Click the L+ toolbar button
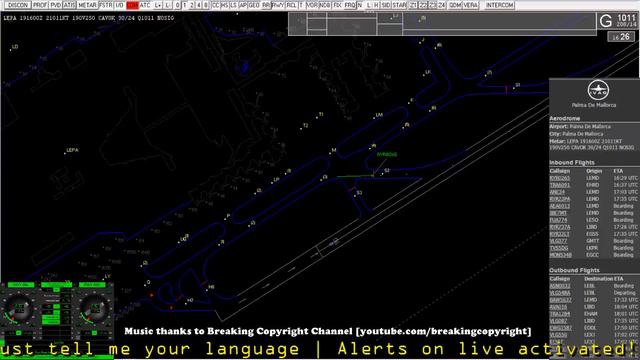This screenshot has height=360, width=640. pyautogui.click(x=158, y=5)
